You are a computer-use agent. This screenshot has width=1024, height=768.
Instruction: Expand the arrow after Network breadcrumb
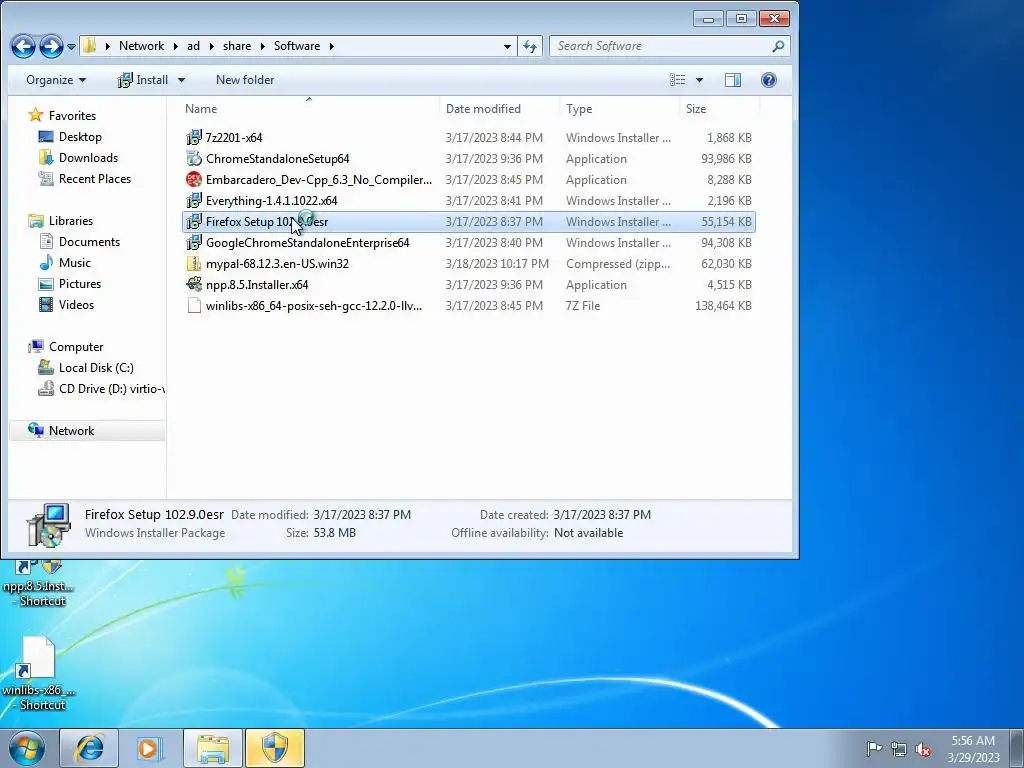176,46
